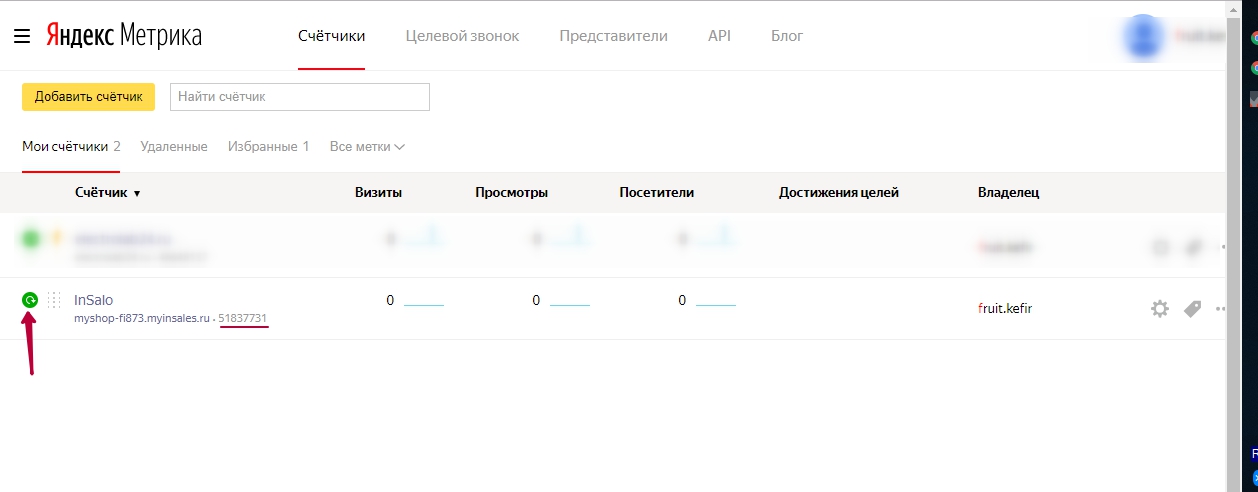
Task: Grab the InSalo row drag handle
Action: point(55,300)
